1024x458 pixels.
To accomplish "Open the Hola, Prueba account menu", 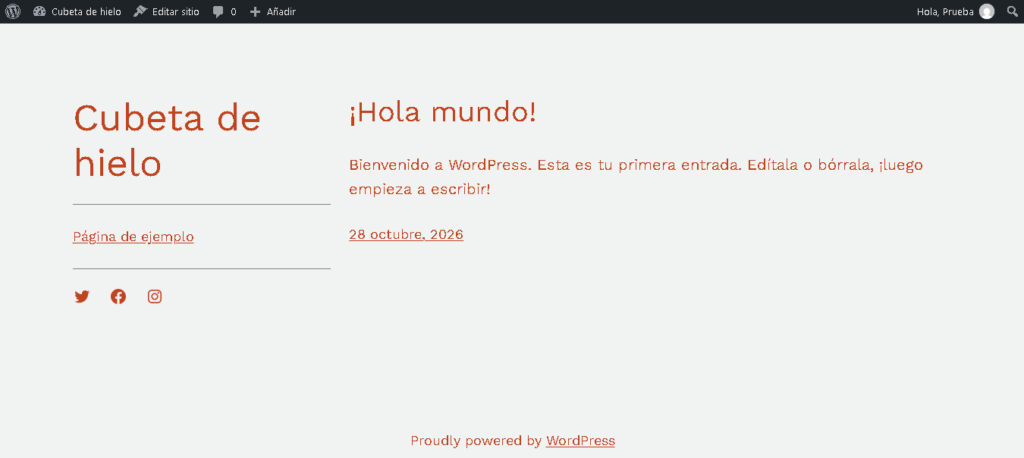I will click(x=955, y=11).
